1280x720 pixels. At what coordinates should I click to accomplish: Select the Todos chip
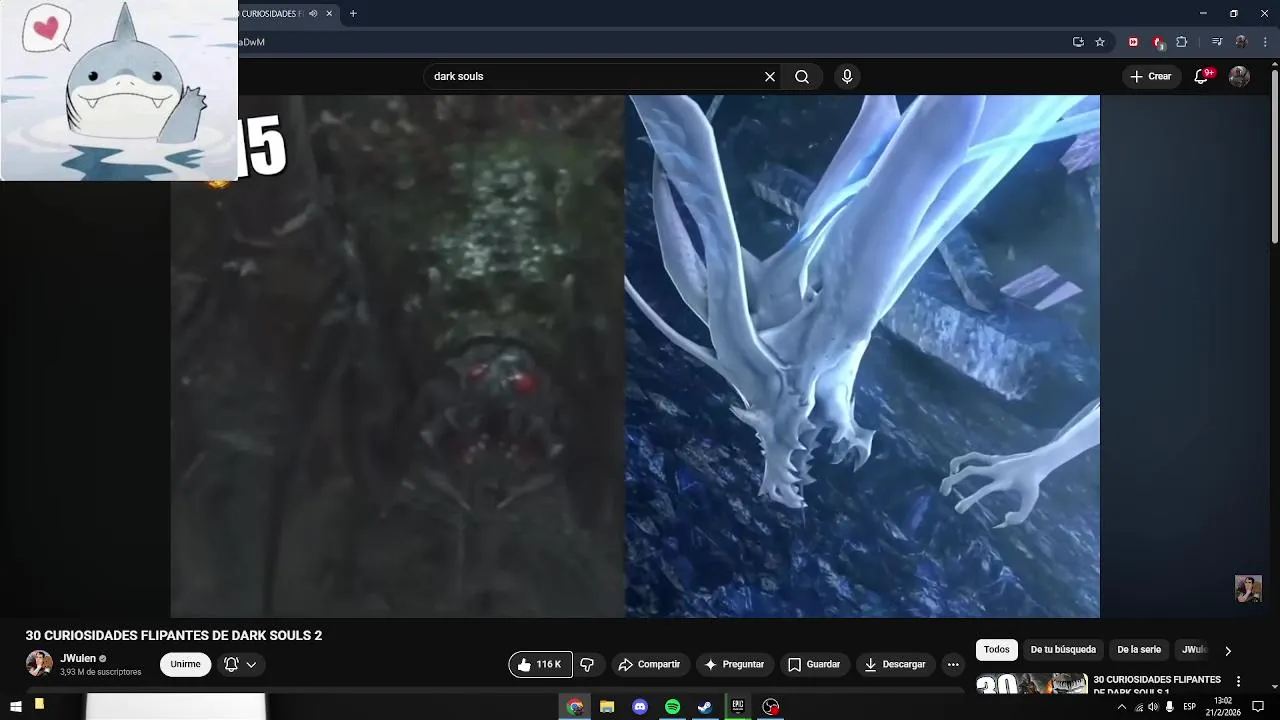click(997, 650)
